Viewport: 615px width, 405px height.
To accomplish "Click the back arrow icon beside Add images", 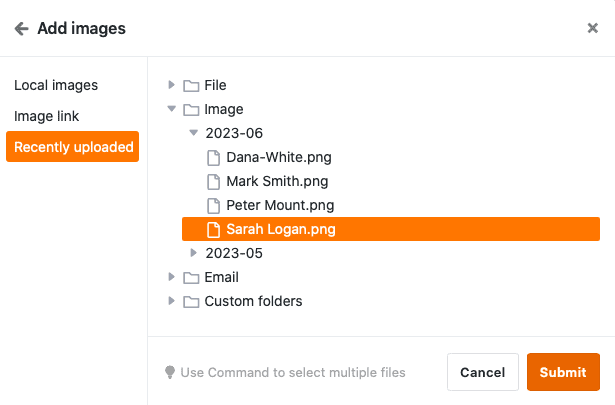I will 22,29.
